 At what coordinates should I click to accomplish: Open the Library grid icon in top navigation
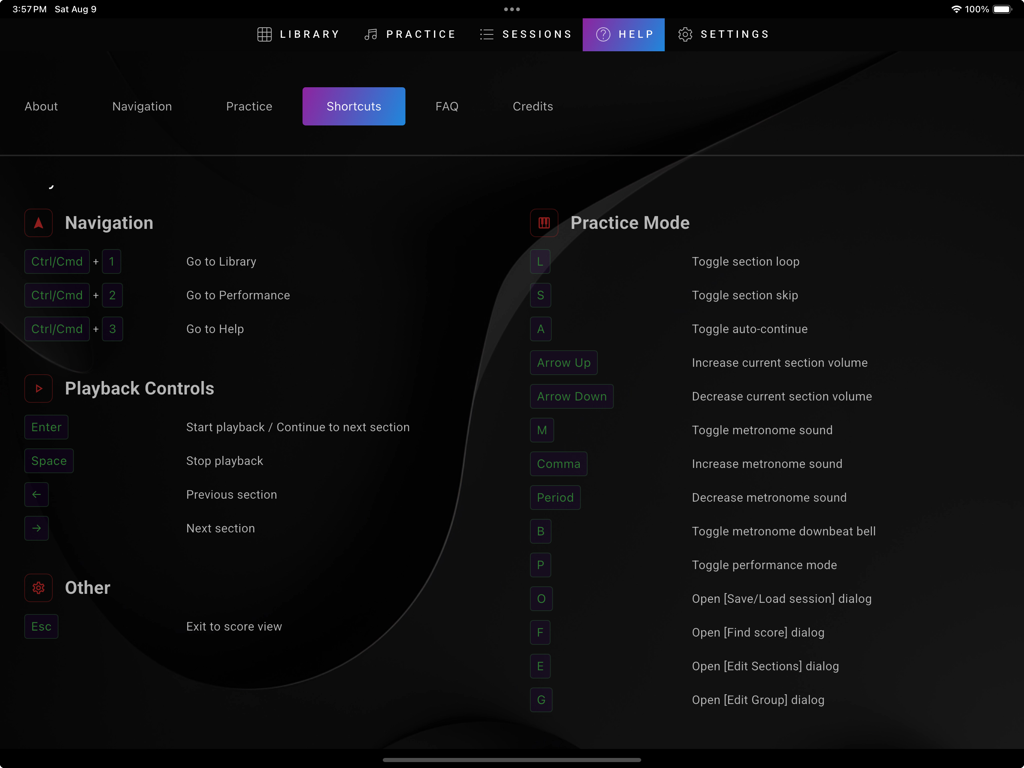point(265,33)
